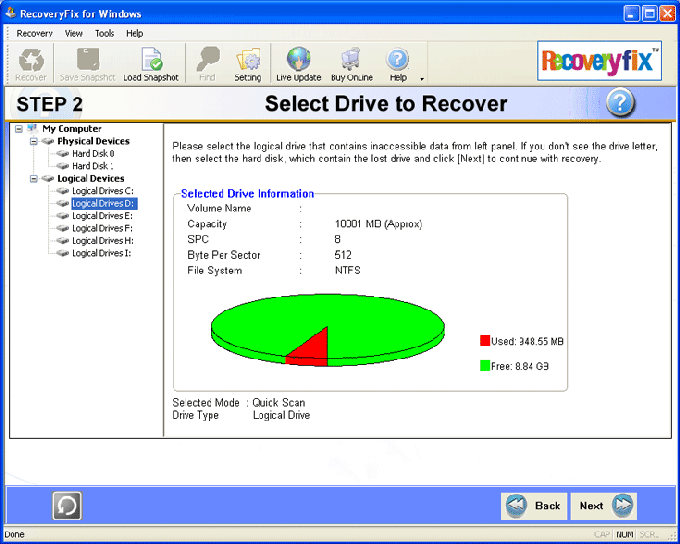The image size is (680, 544).
Task: Click the refresh icon in bottom bar
Action: tap(67, 505)
